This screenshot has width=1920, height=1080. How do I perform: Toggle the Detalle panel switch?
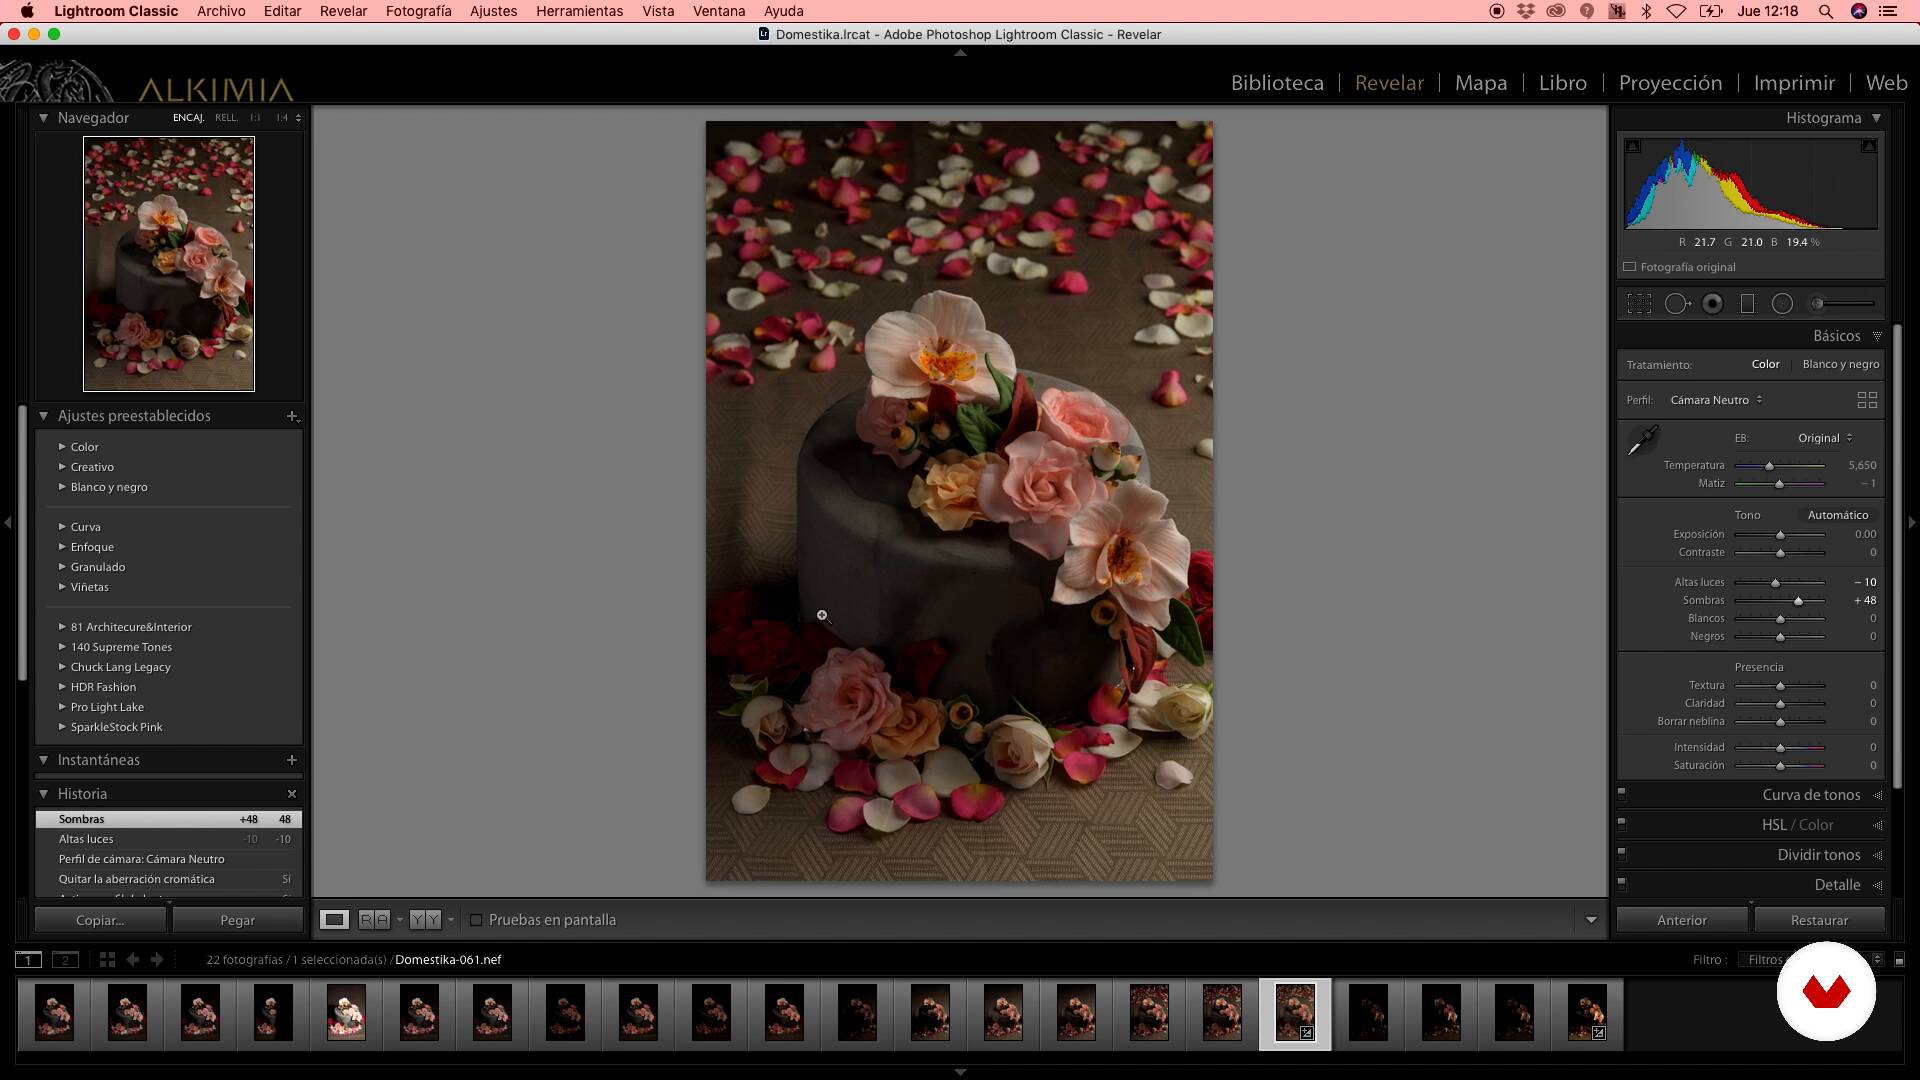point(1622,885)
